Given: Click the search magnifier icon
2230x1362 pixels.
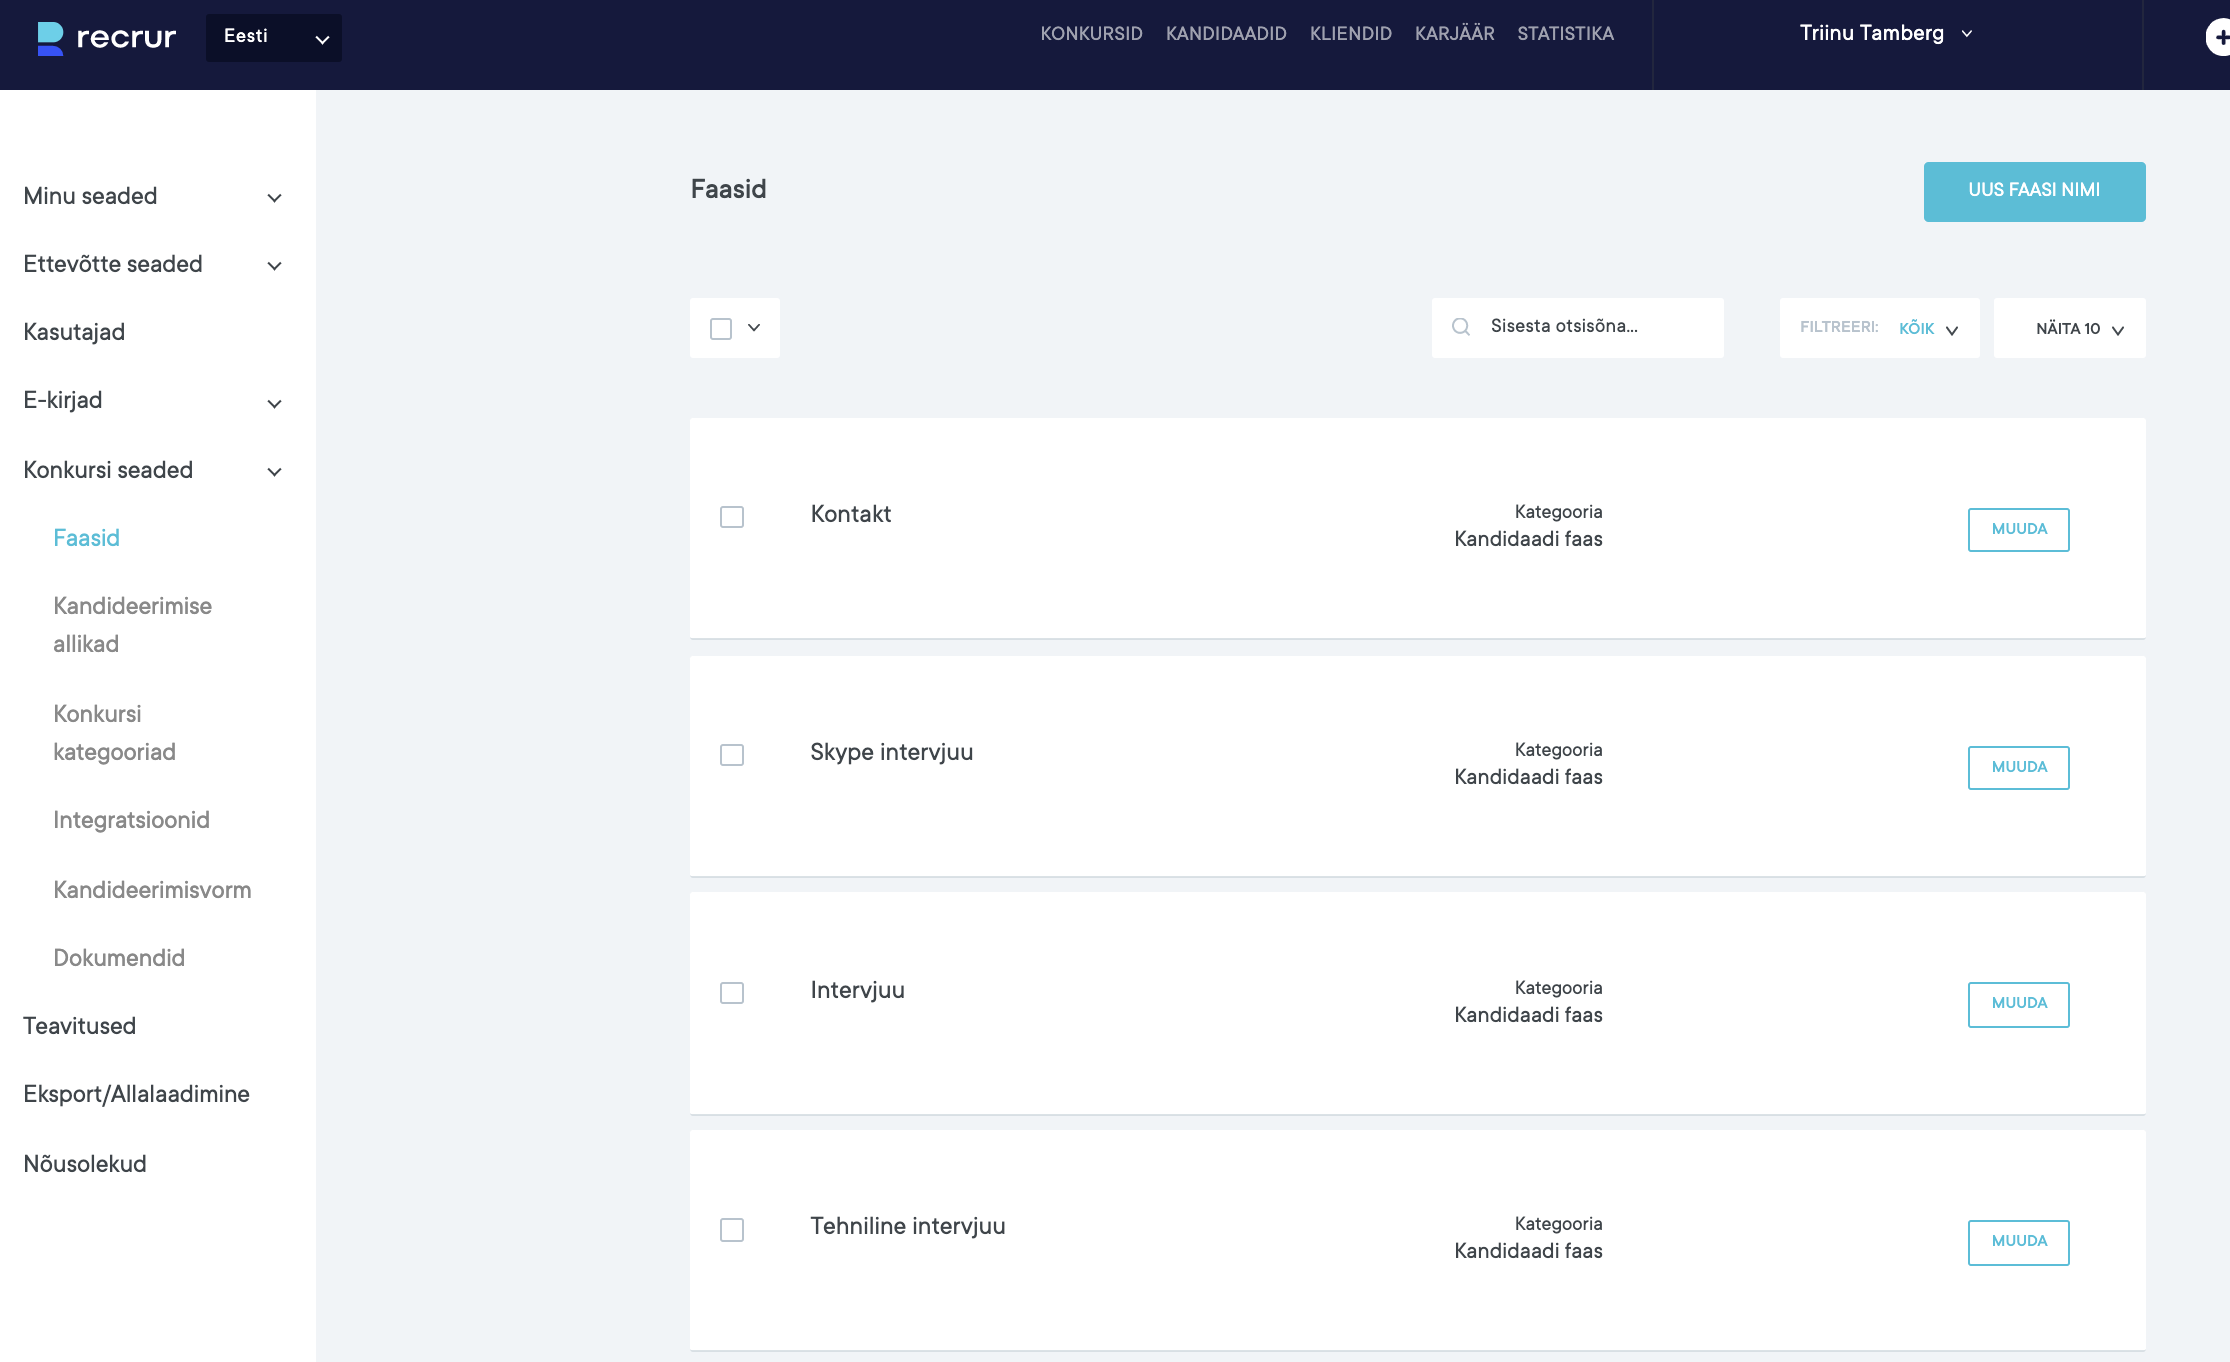Looking at the screenshot, I should point(1461,327).
